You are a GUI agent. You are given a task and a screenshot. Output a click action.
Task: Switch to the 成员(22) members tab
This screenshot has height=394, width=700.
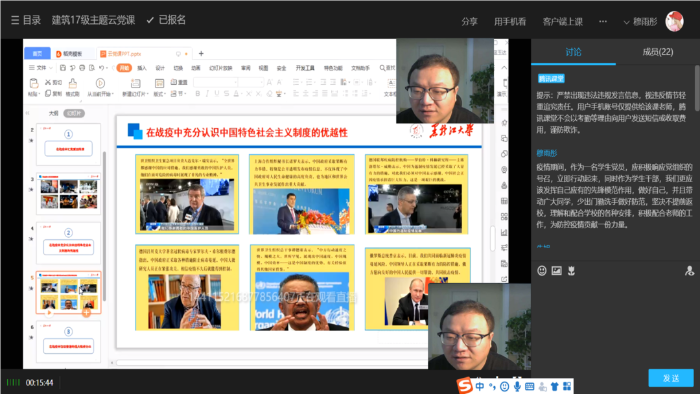coord(658,52)
